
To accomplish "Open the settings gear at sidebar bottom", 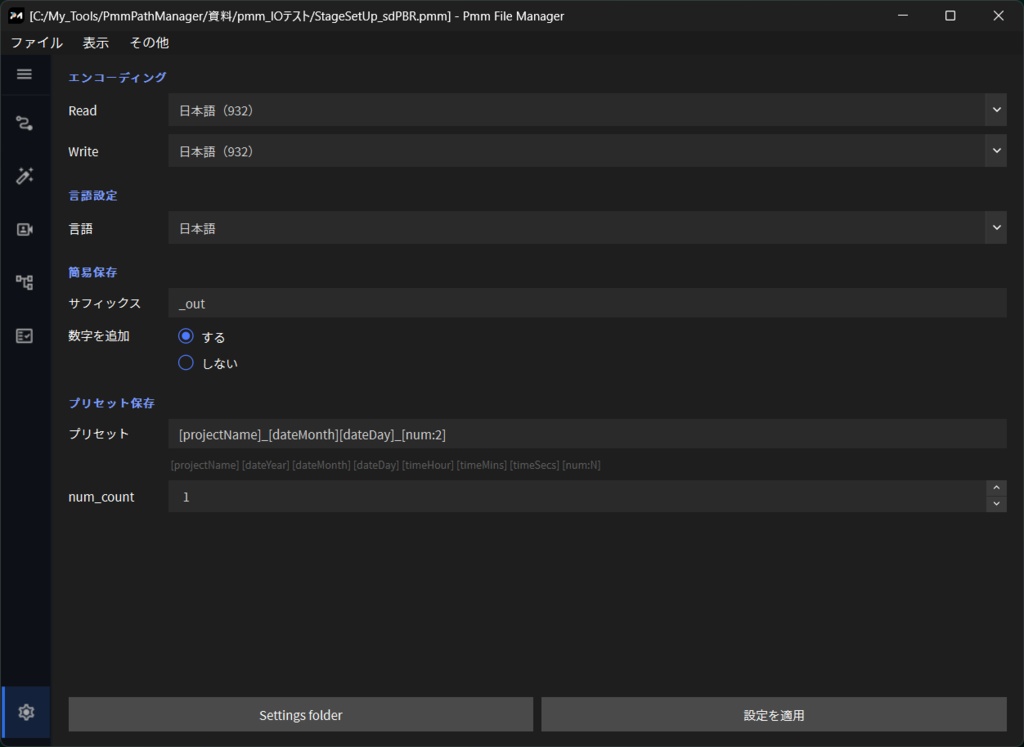I will (25, 713).
